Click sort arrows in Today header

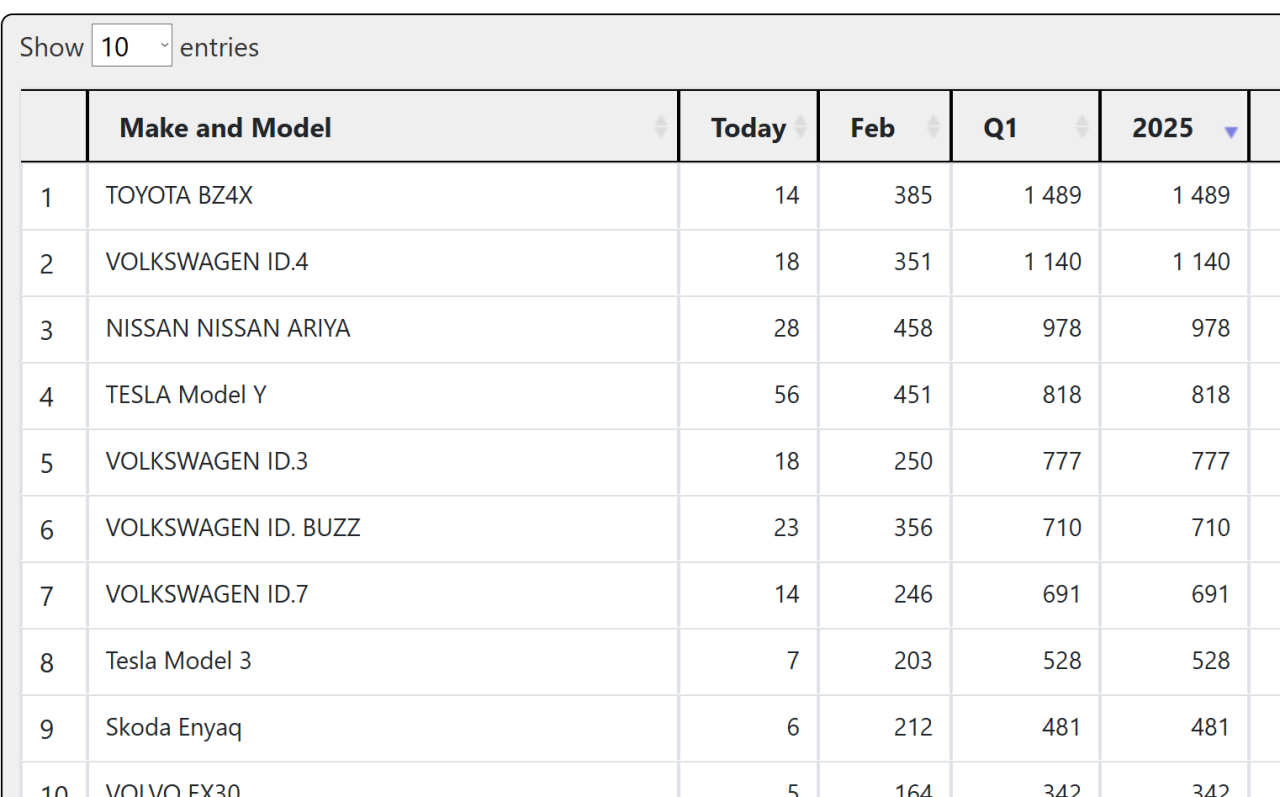801,127
